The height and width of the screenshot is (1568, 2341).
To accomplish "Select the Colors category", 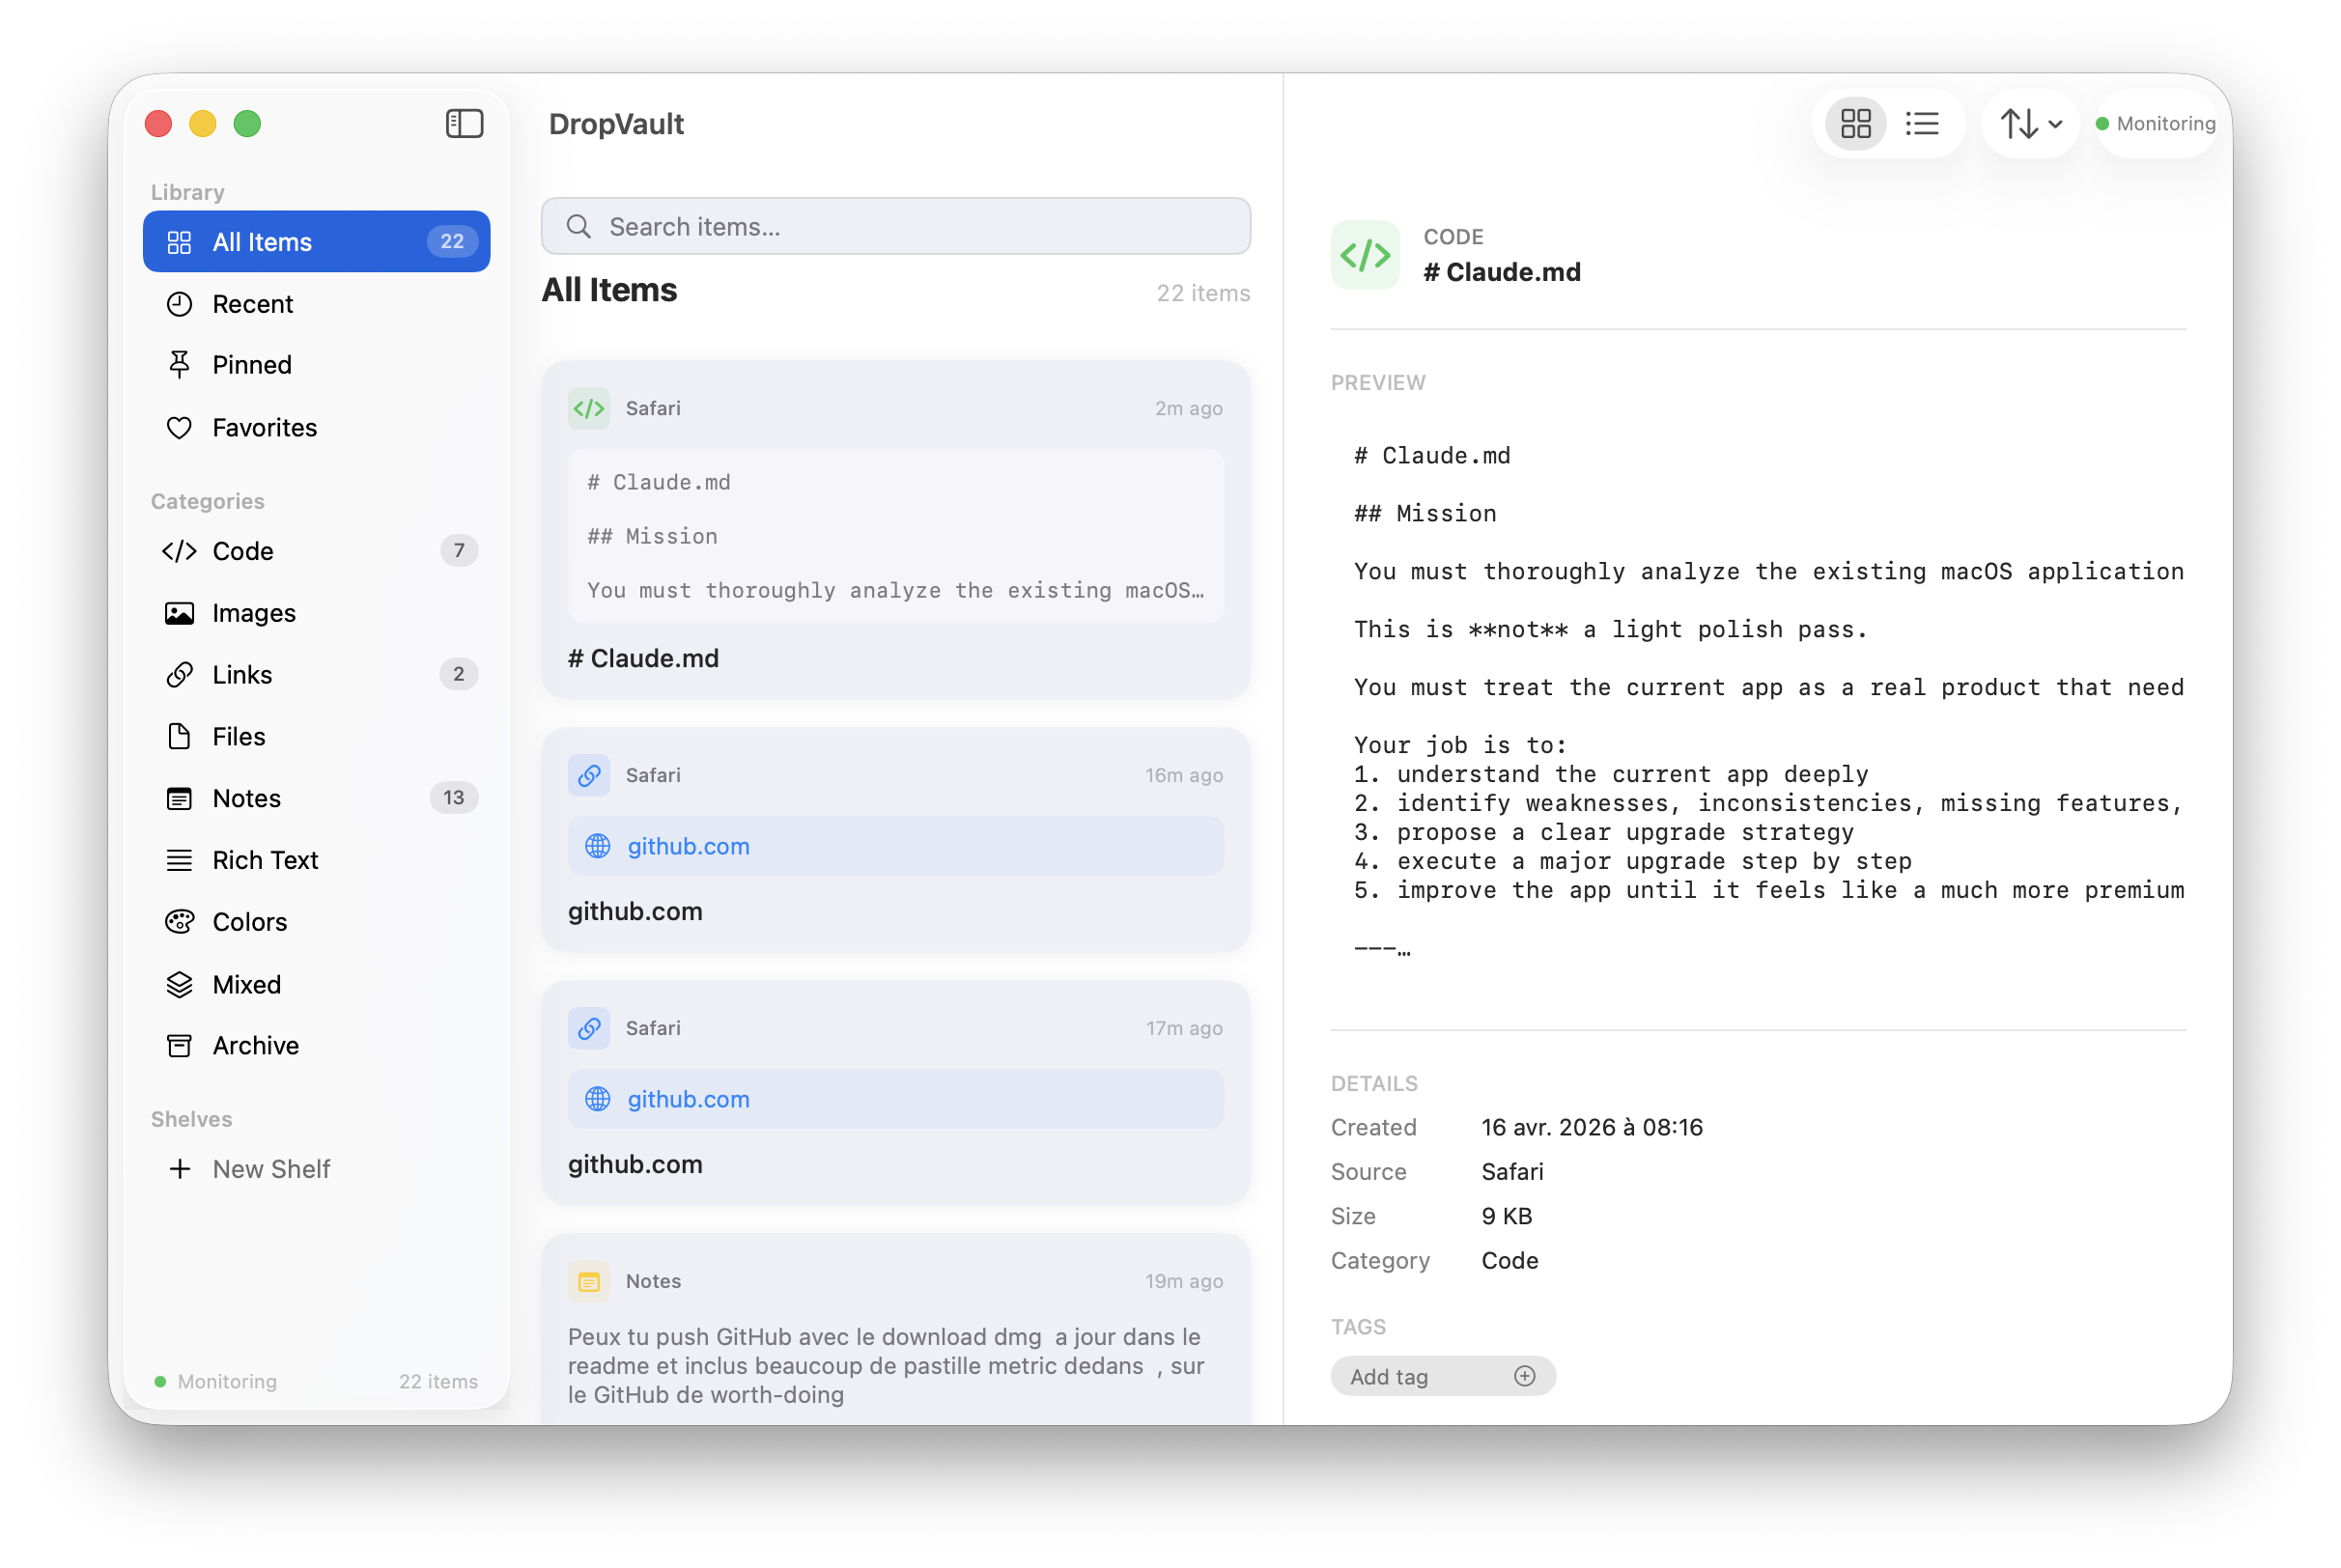I will point(248,922).
